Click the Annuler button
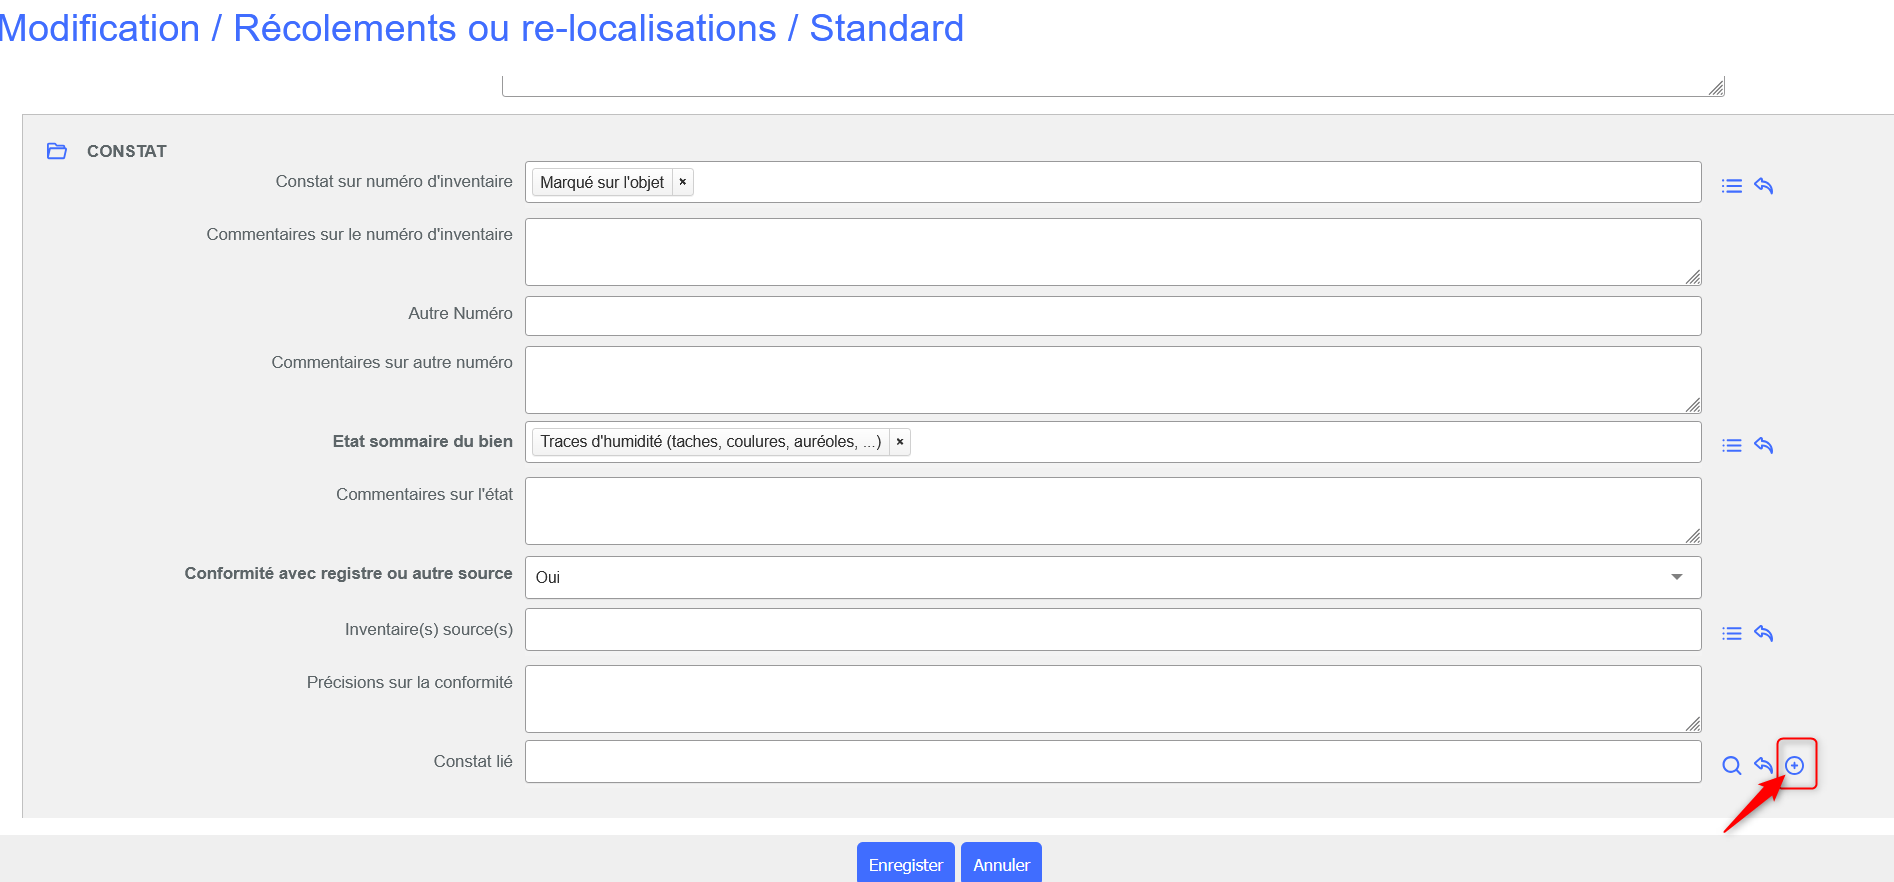The height and width of the screenshot is (882, 1894). pyautogui.click(x=1001, y=864)
